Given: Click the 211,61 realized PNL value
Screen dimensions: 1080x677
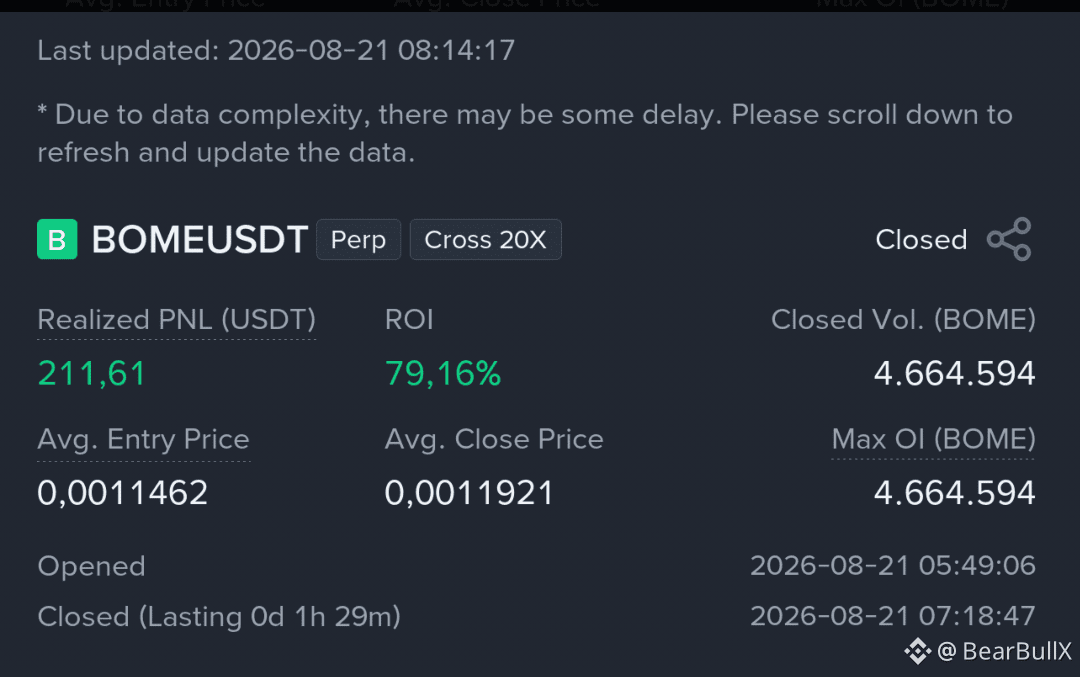Looking at the screenshot, I should tap(92, 373).
